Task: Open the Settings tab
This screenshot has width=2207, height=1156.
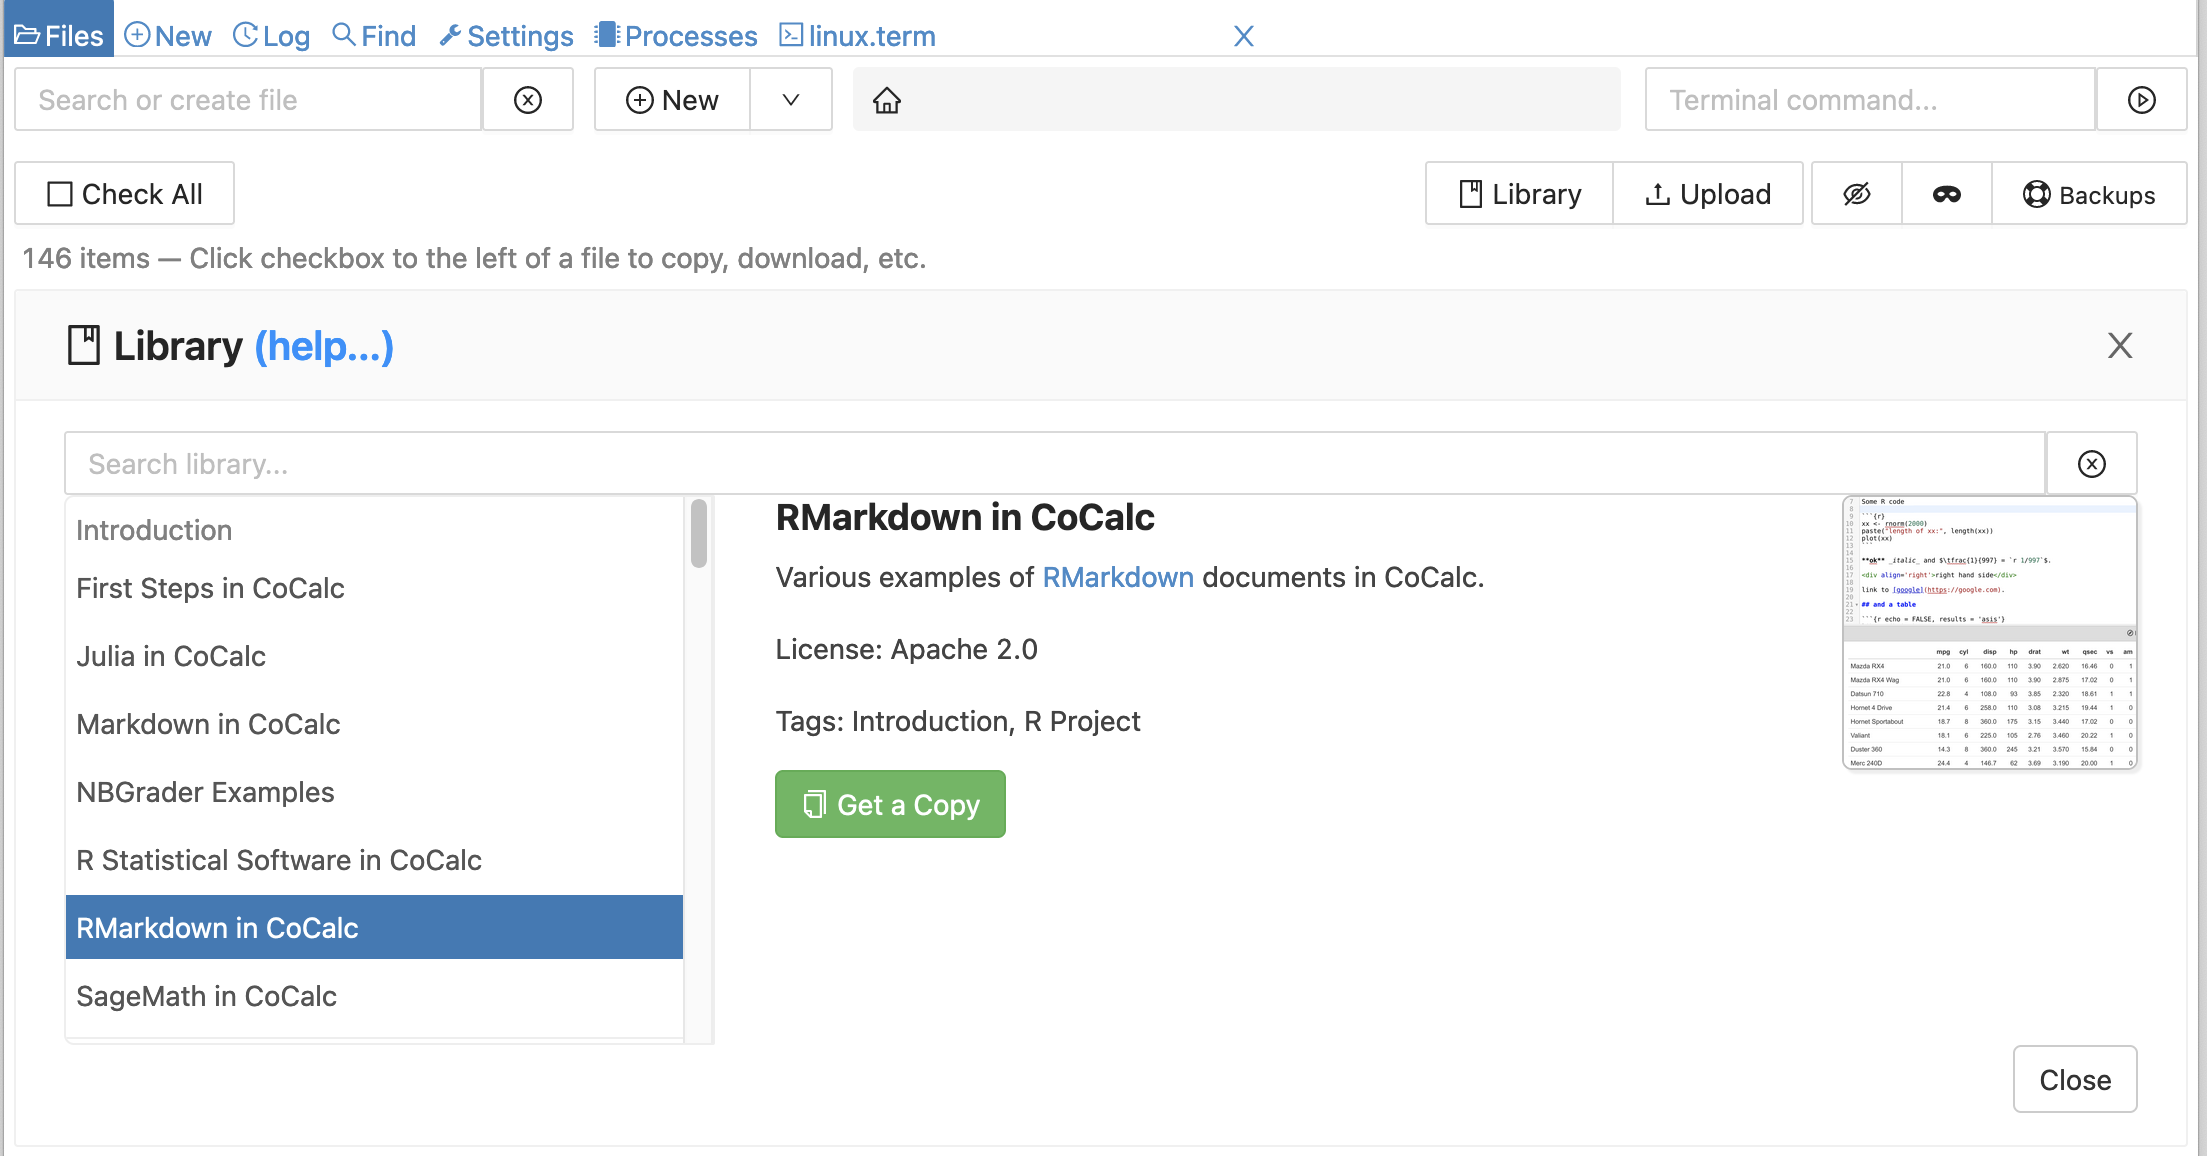Action: point(506,36)
